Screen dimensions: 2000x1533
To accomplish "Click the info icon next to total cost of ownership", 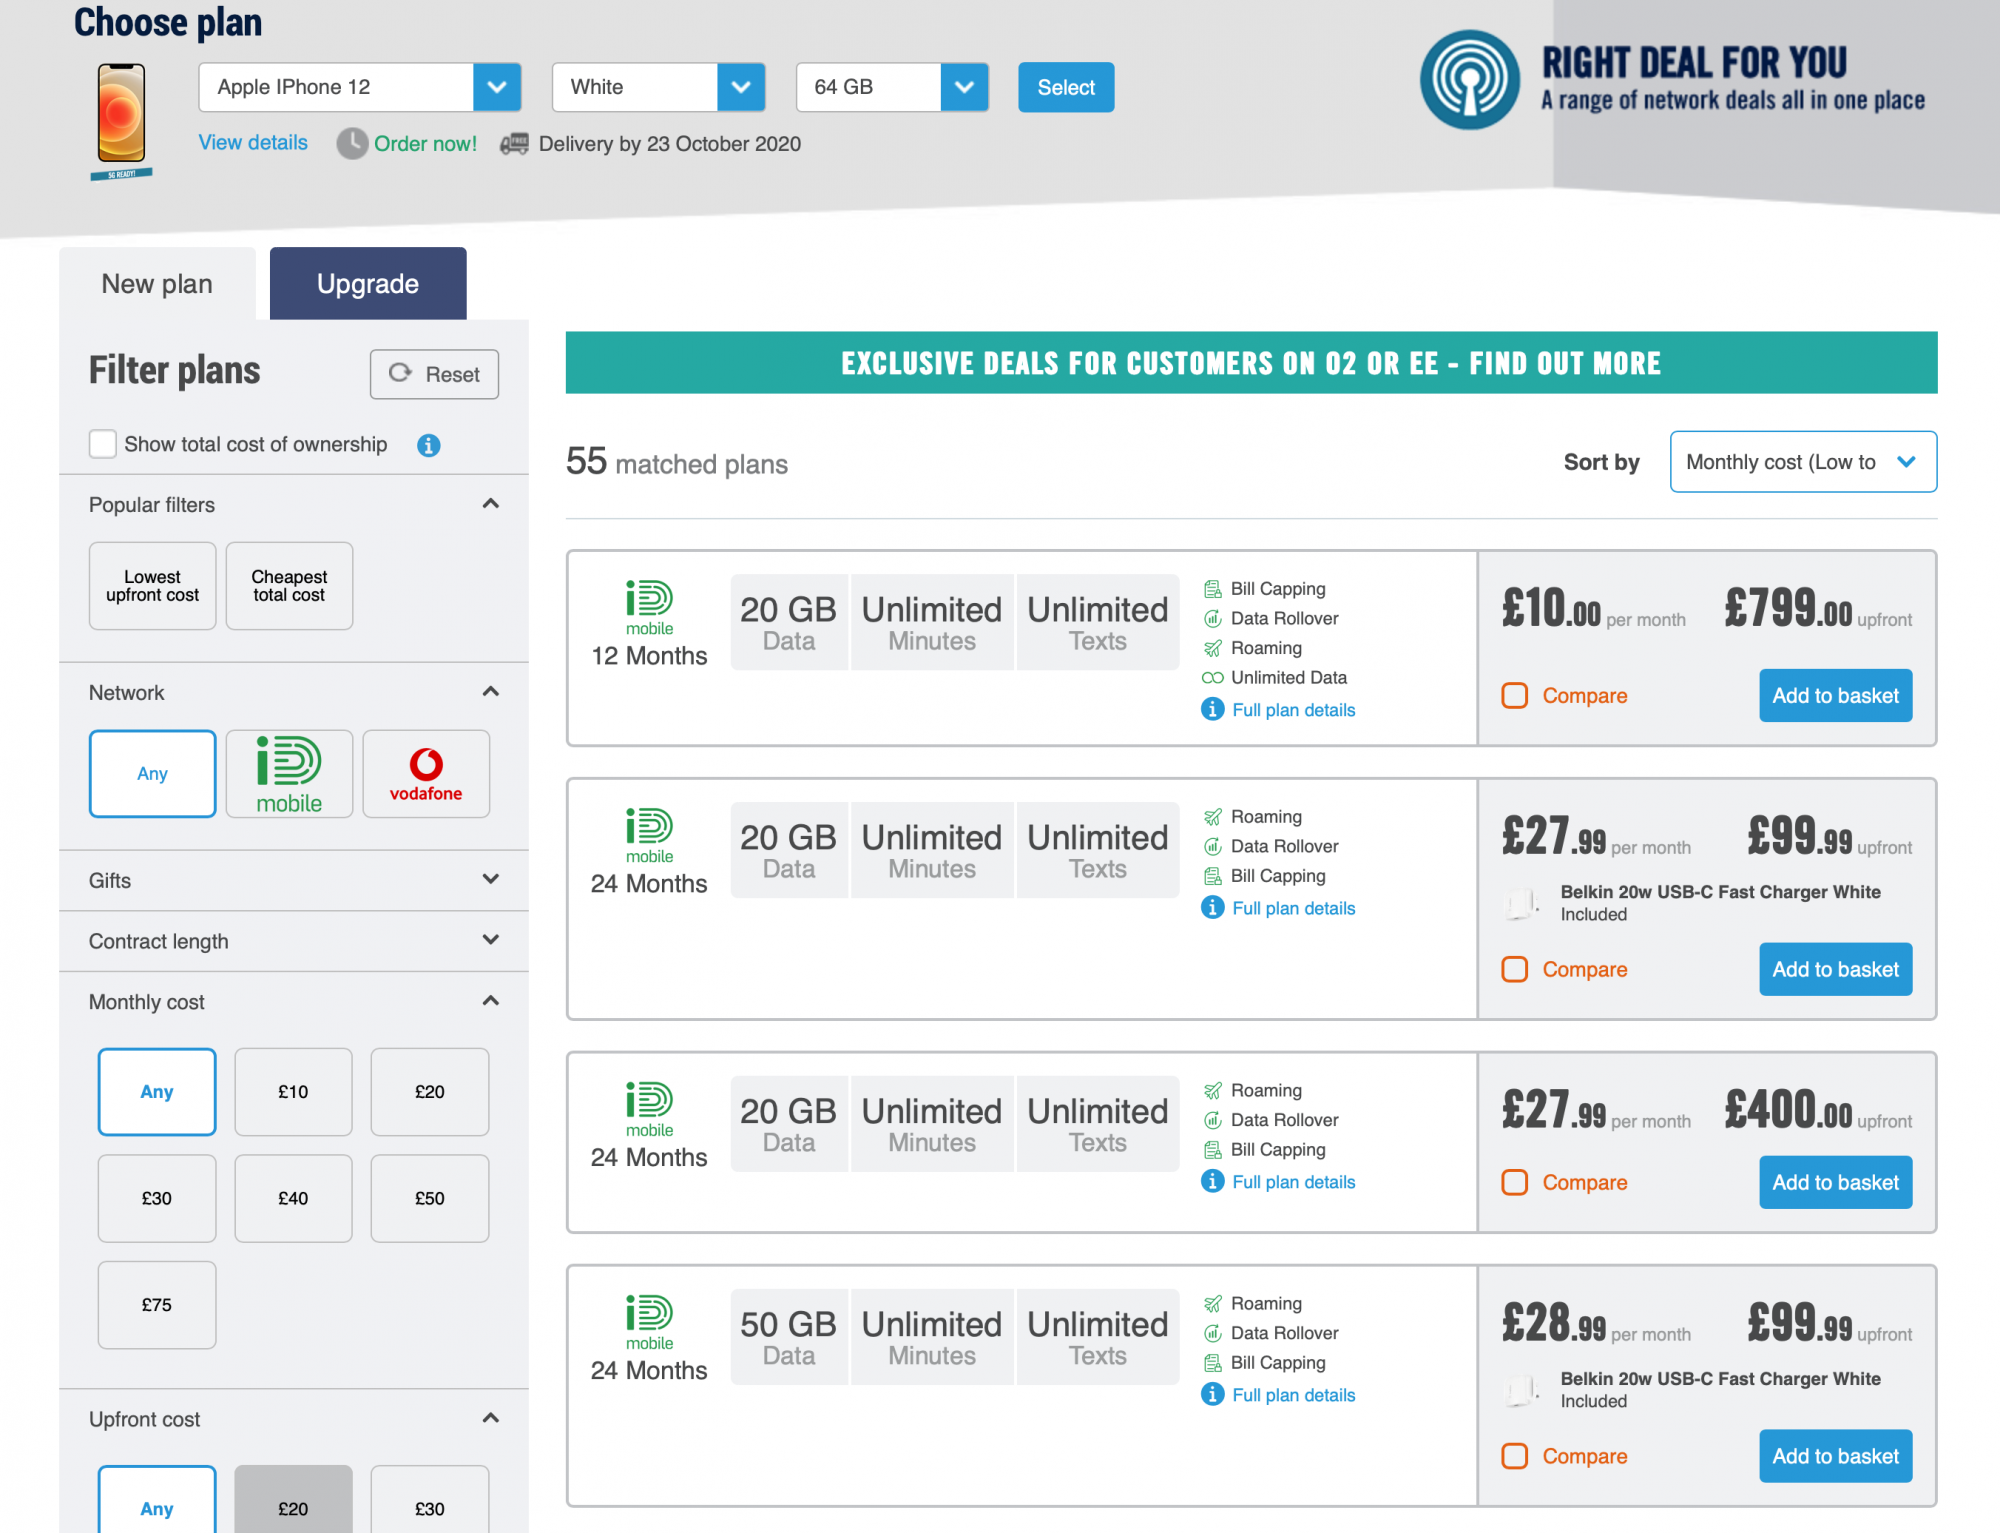I will click(x=428, y=445).
